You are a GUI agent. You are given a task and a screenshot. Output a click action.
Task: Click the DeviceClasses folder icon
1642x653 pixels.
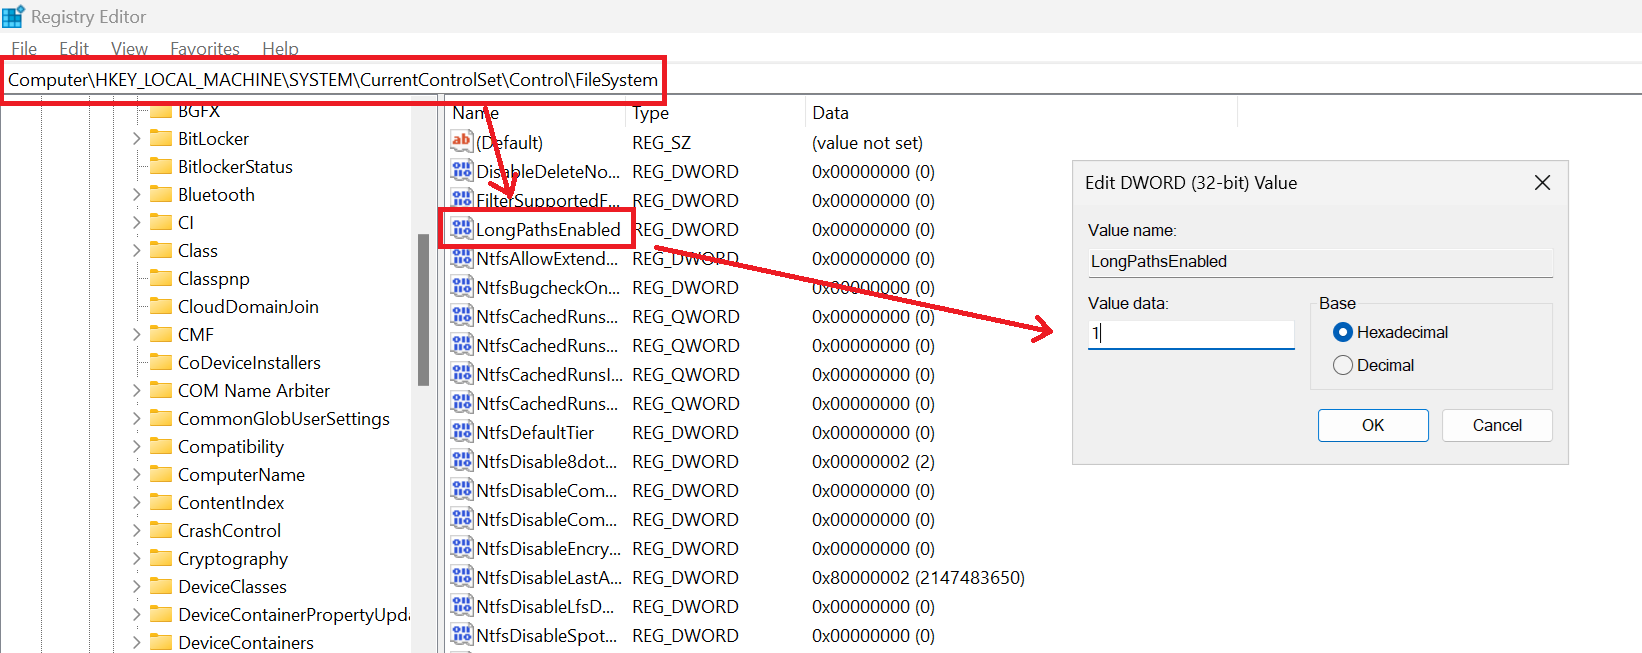[x=161, y=586]
